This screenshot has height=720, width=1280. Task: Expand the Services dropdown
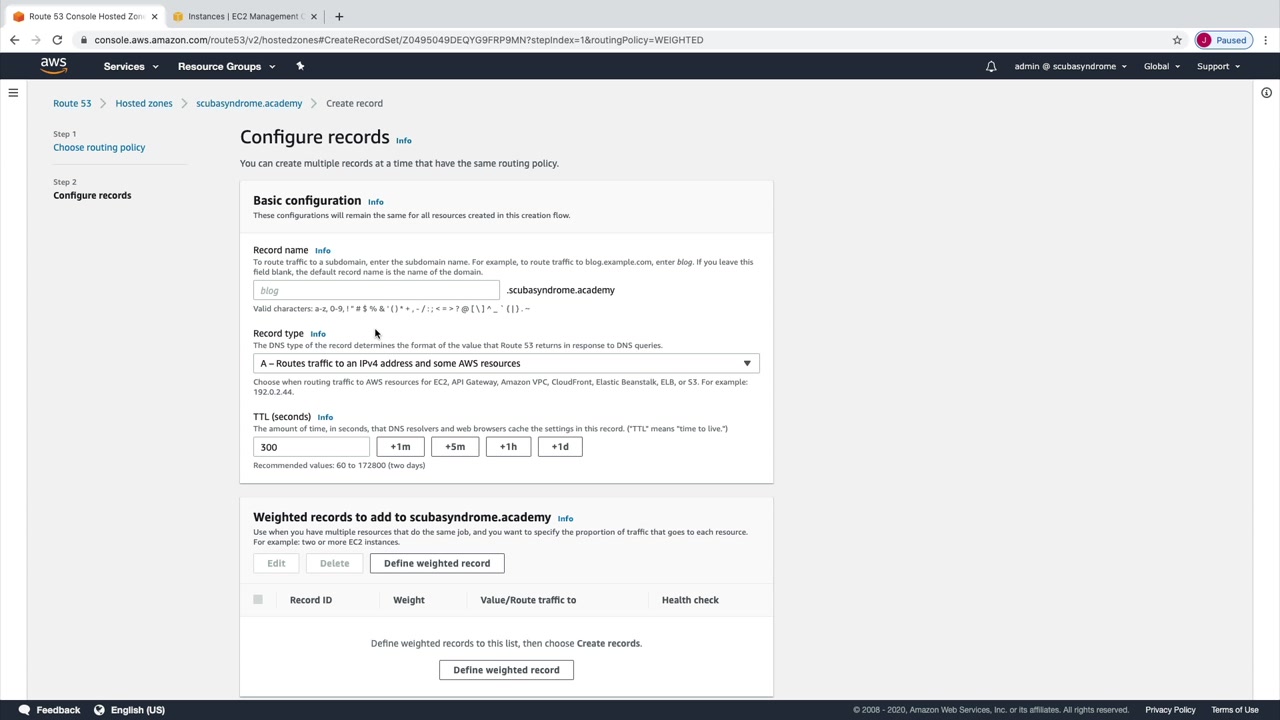click(131, 66)
